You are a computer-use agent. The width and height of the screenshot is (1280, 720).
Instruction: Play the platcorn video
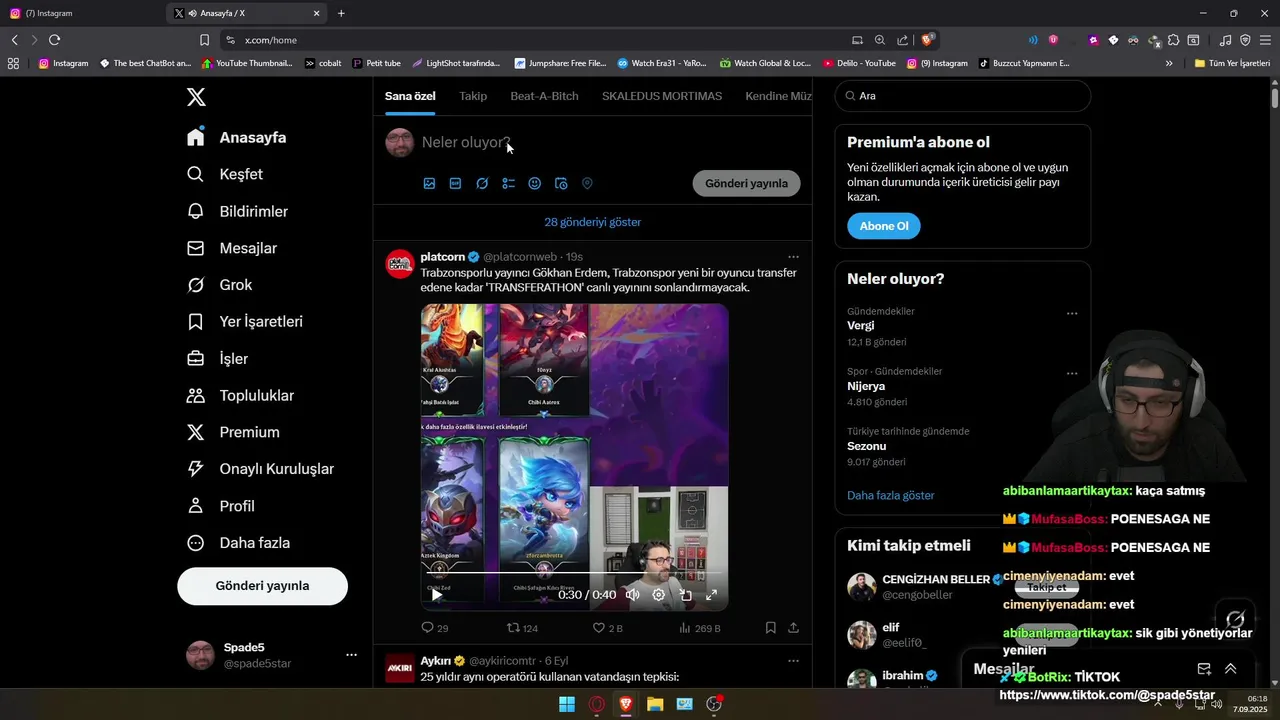point(436,594)
